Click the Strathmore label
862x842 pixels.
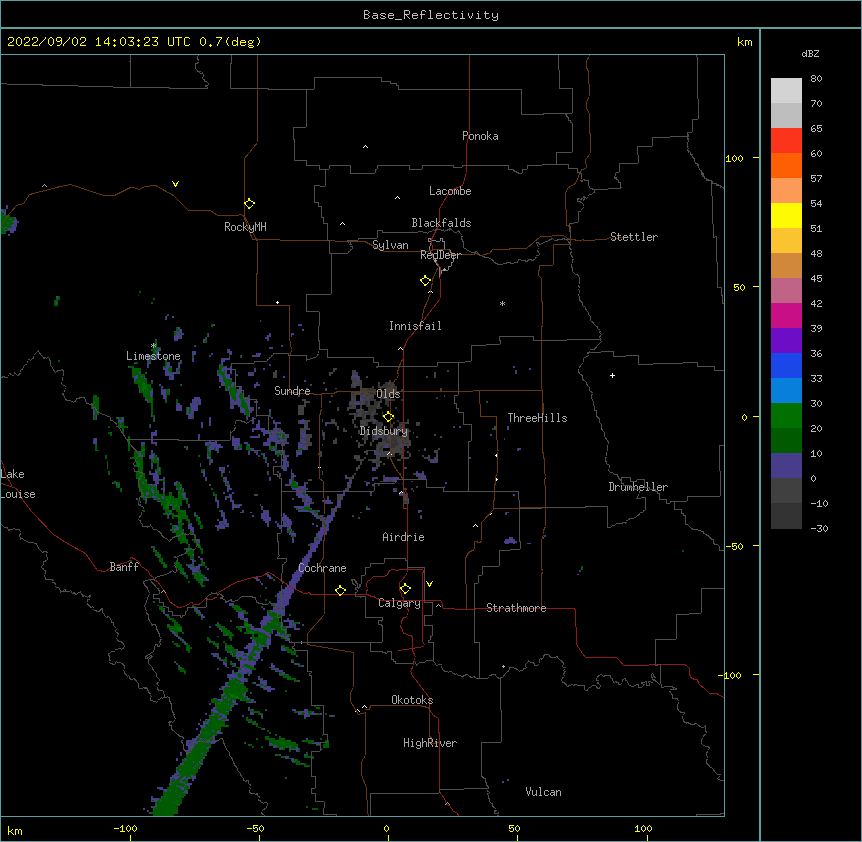pos(516,608)
